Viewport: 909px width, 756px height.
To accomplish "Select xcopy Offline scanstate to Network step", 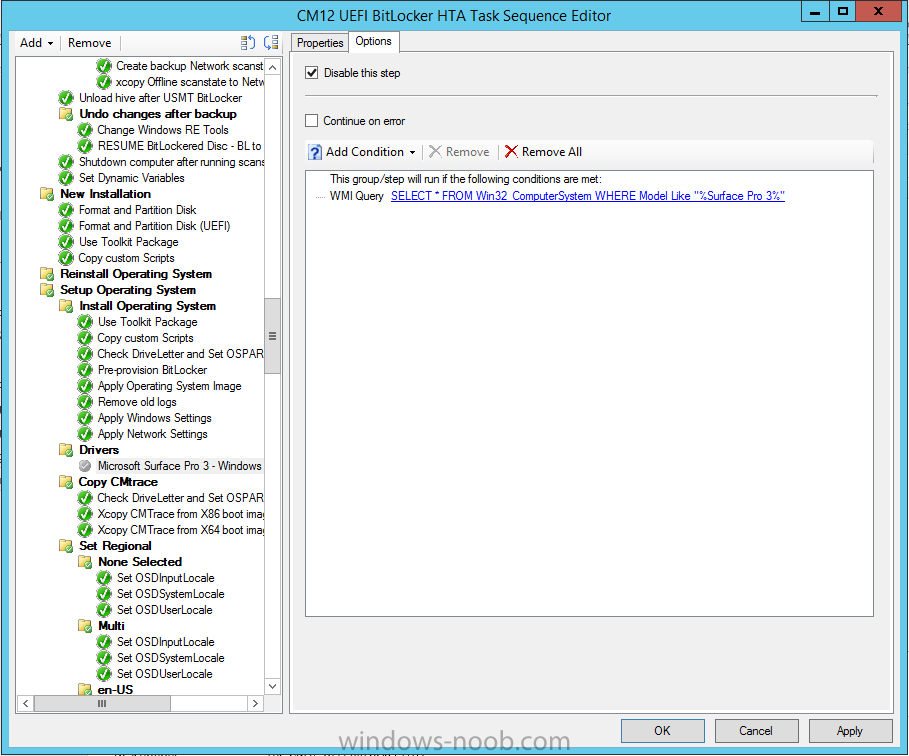I will pyautogui.click(x=190, y=82).
